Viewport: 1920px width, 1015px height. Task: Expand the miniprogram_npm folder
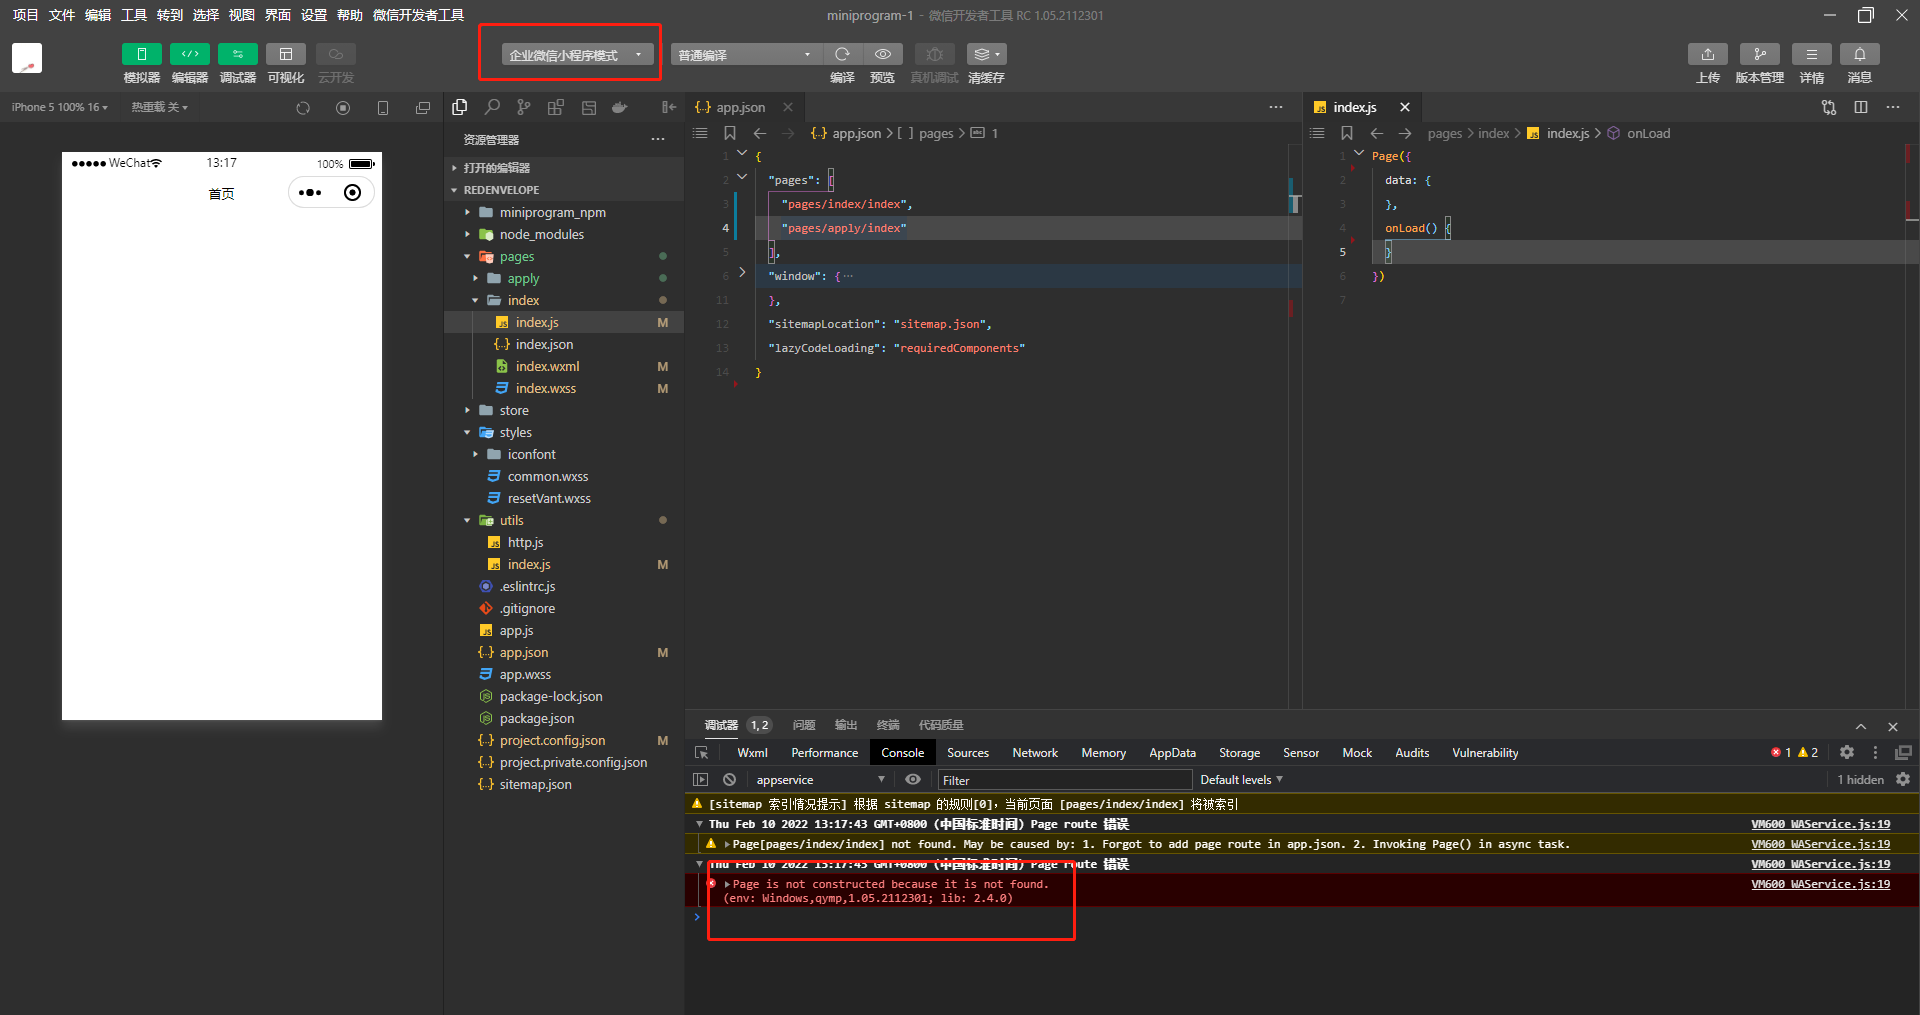pos(564,212)
